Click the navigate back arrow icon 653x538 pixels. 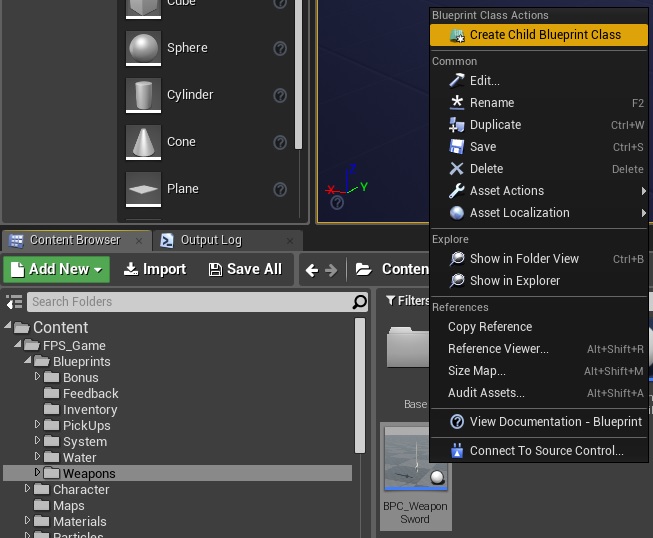pyautogui.click(x=312, y=269)
